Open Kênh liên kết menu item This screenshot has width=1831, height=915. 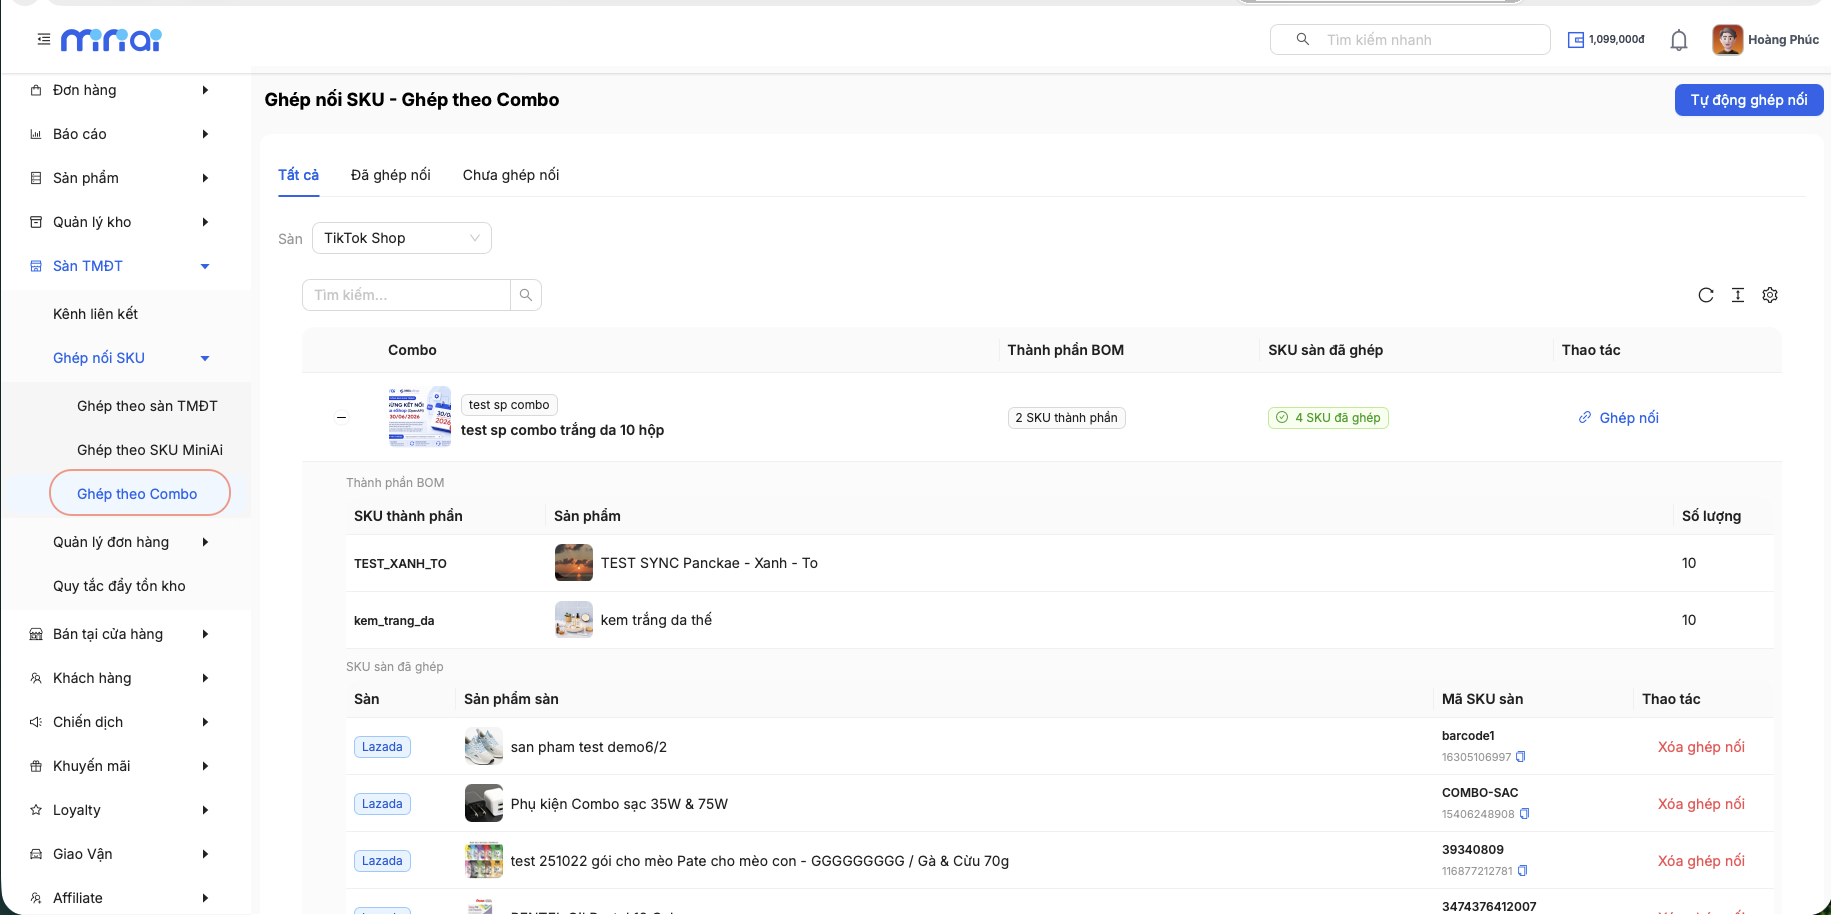click(96, 314)
